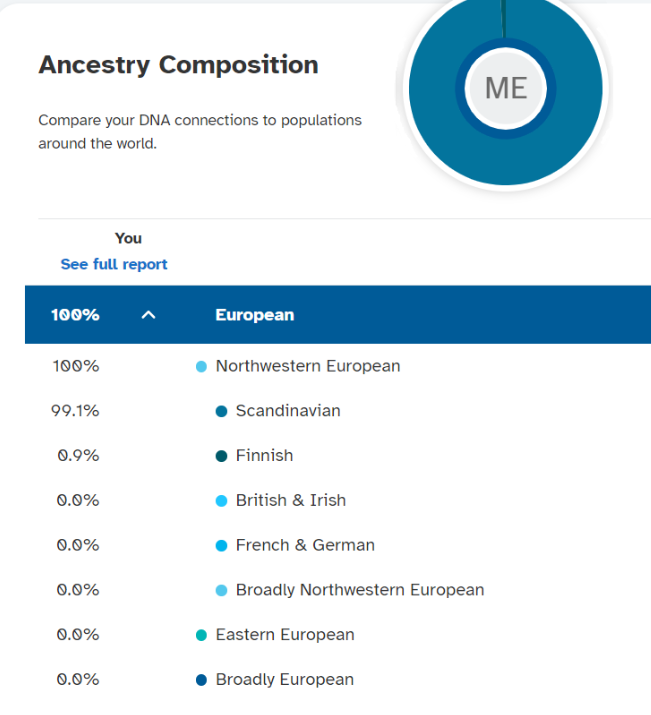Collapse the European section chevron
The image size is (651, 715).
click(148, 315)
